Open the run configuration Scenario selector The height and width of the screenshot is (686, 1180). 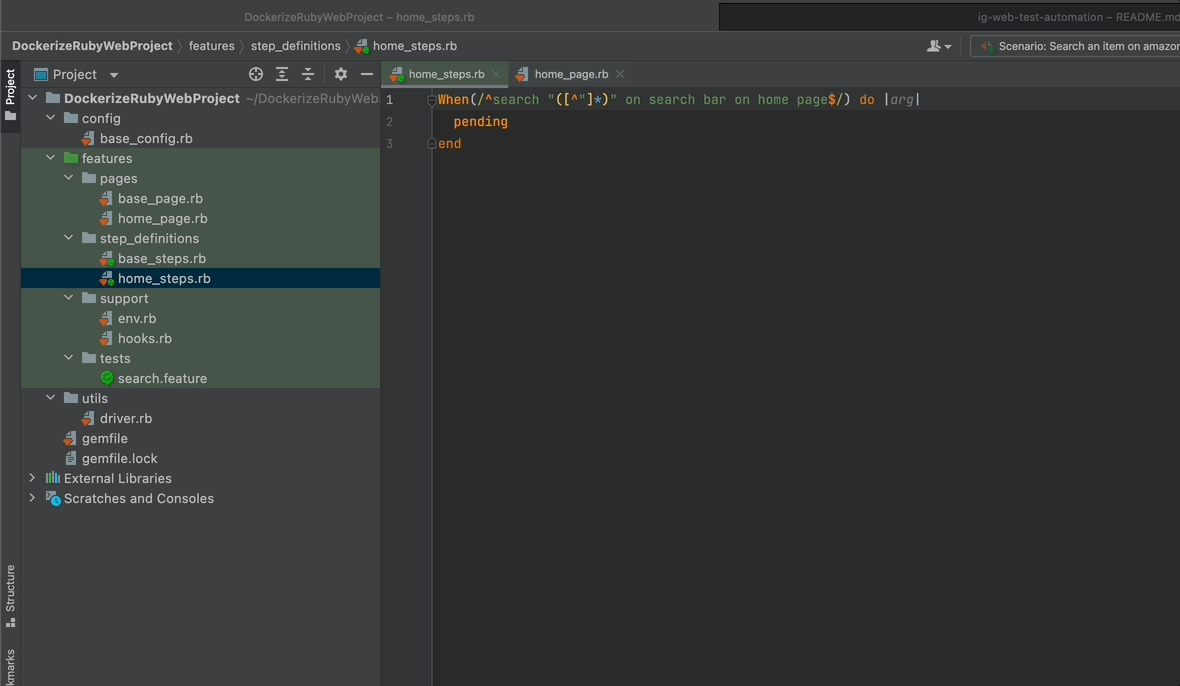click(1076, 46)
